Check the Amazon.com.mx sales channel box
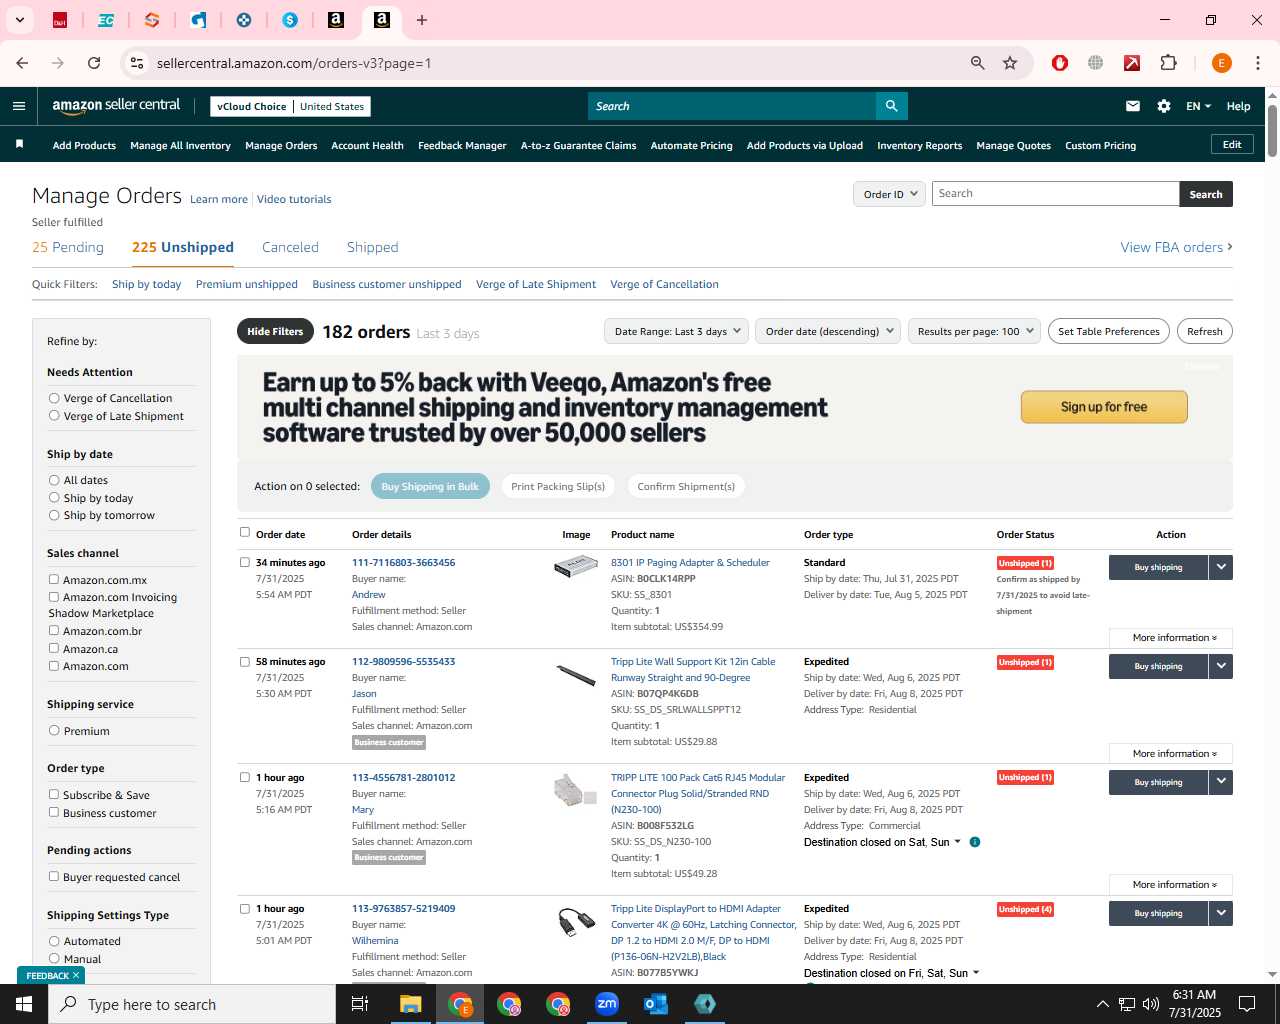This screenshot has height=1024, width=1280. pyautogui.click(x=54, y=579)
